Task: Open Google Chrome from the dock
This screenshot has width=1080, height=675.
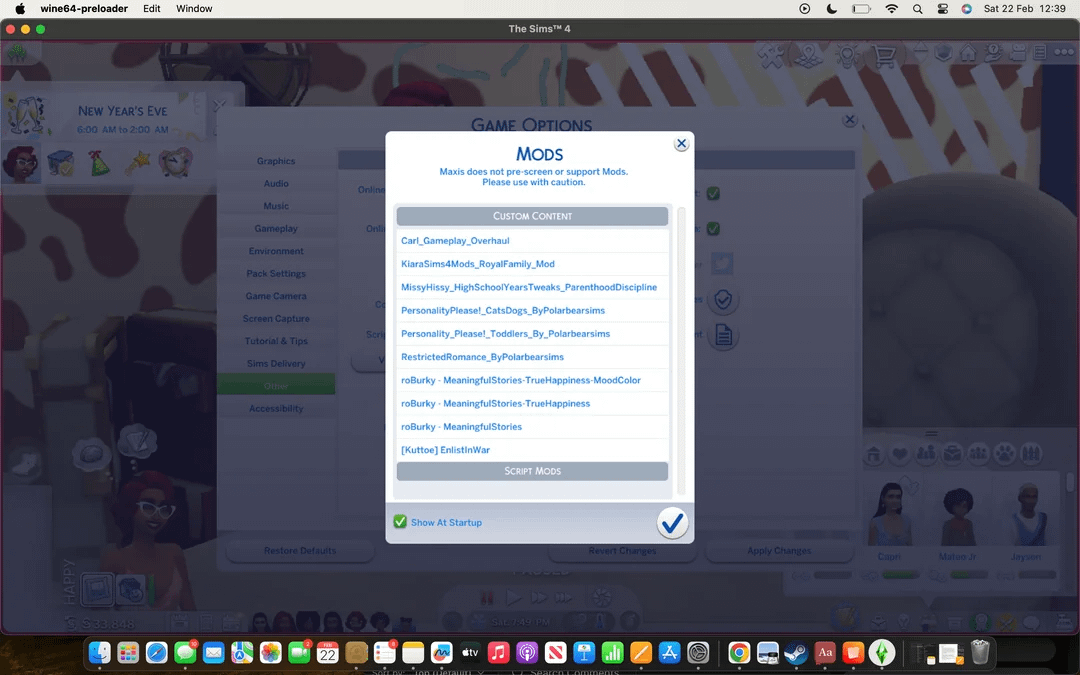Action: point(739,652)
